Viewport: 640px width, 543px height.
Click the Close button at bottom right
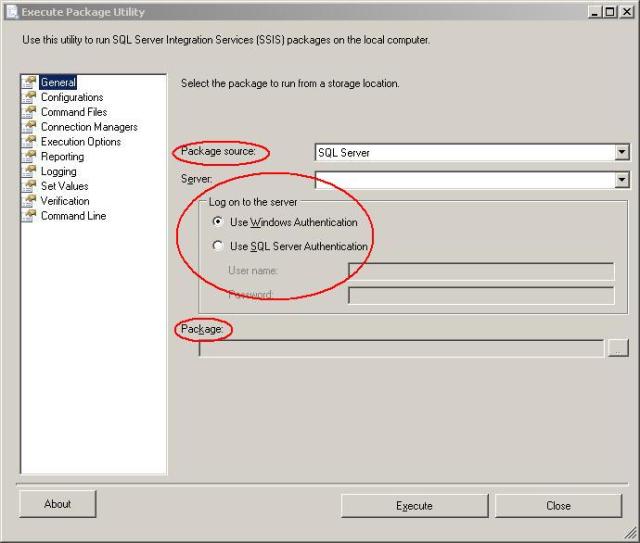pos(558,506)
